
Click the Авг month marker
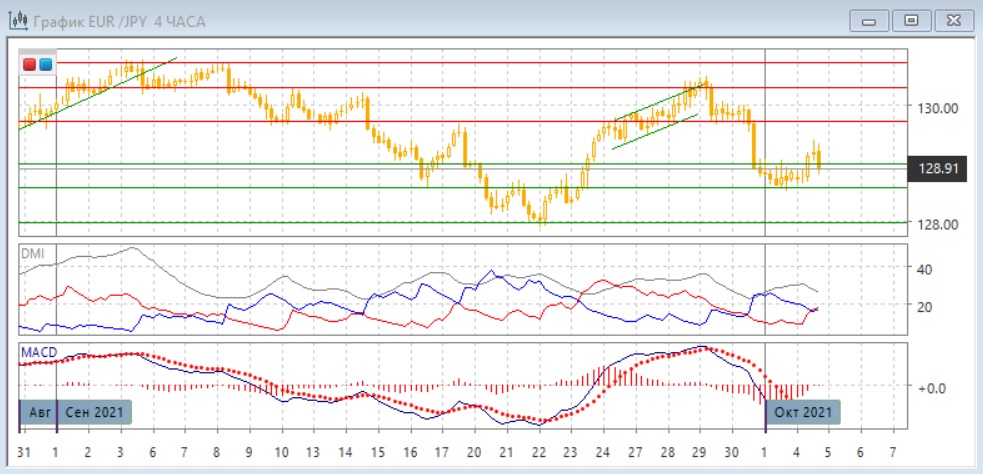pos(37,412)
